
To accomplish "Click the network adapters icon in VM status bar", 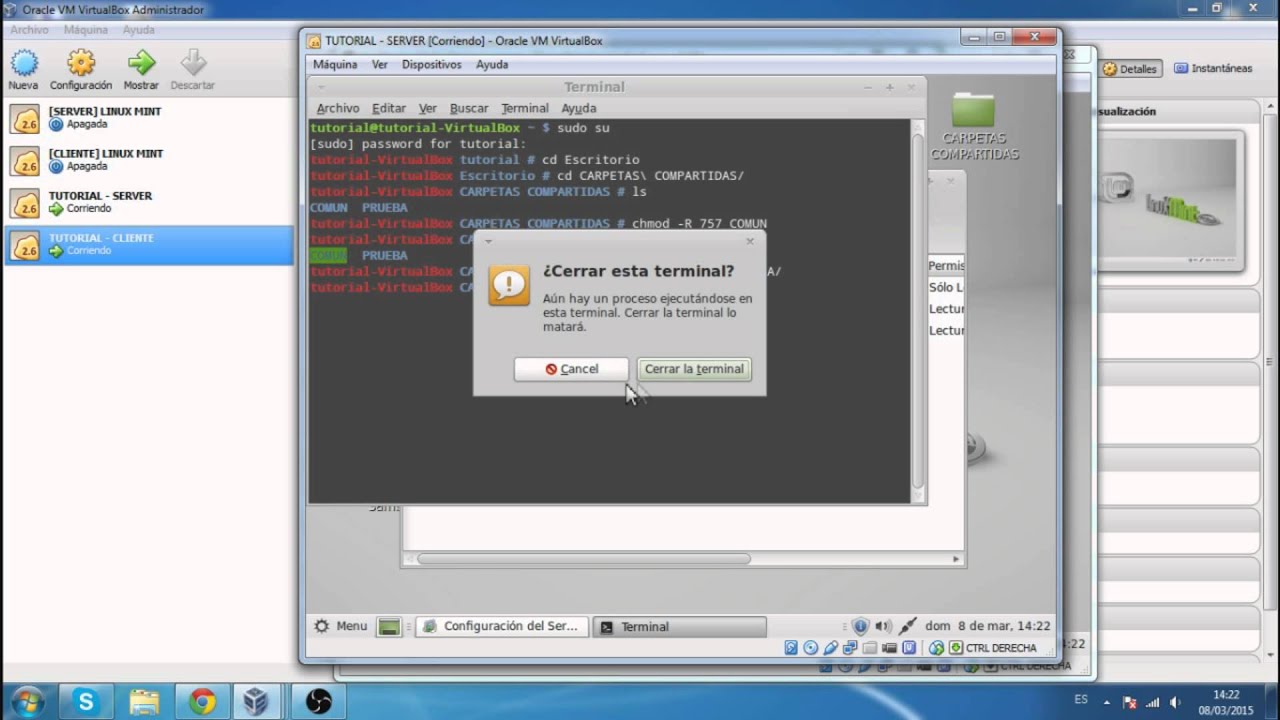I will (849, 648).
